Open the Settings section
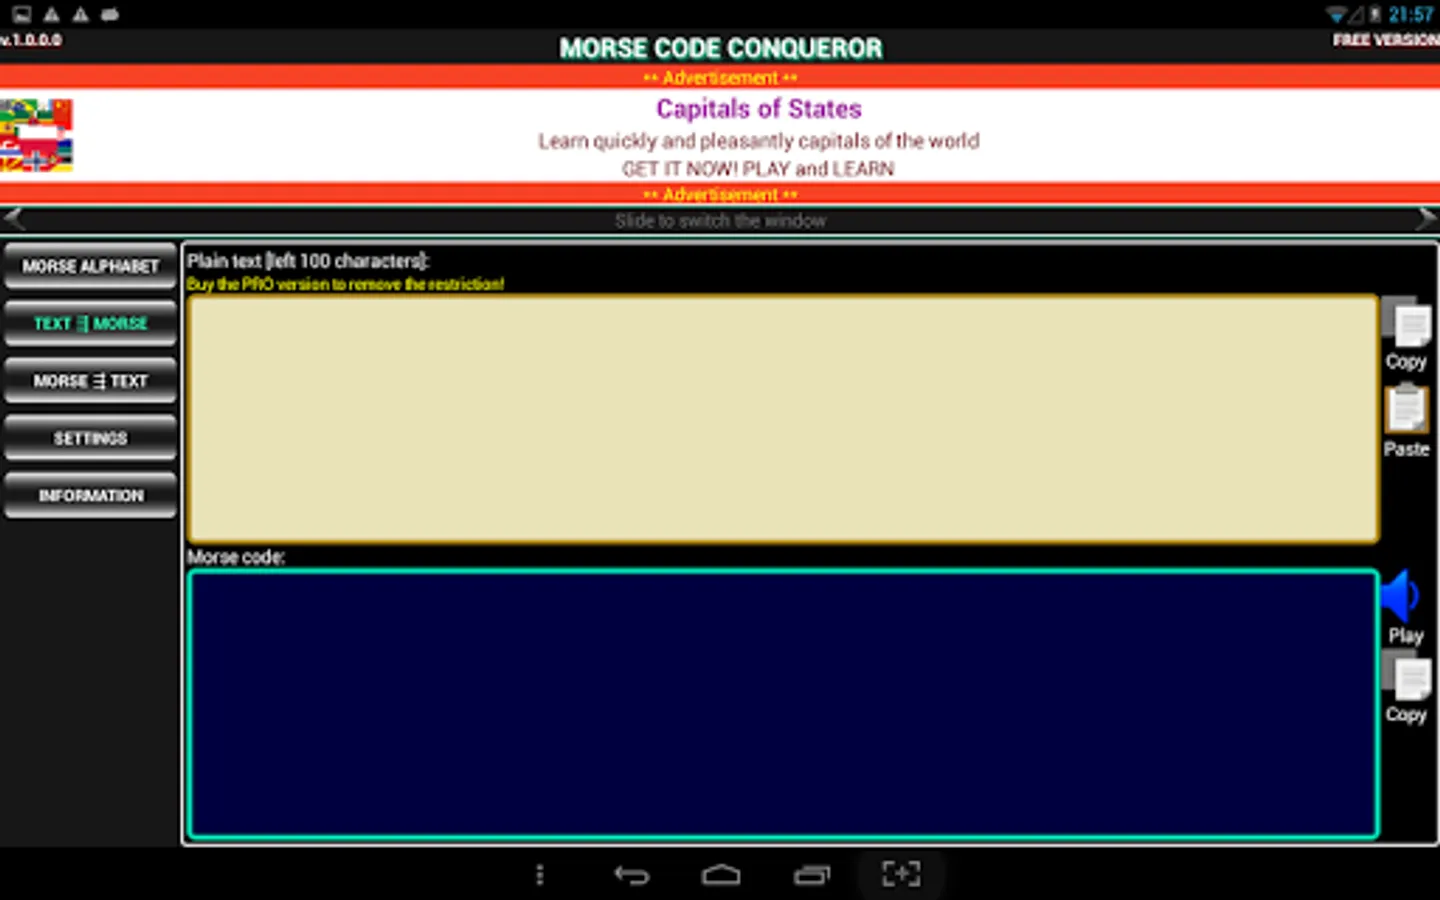 coord(90,438)
